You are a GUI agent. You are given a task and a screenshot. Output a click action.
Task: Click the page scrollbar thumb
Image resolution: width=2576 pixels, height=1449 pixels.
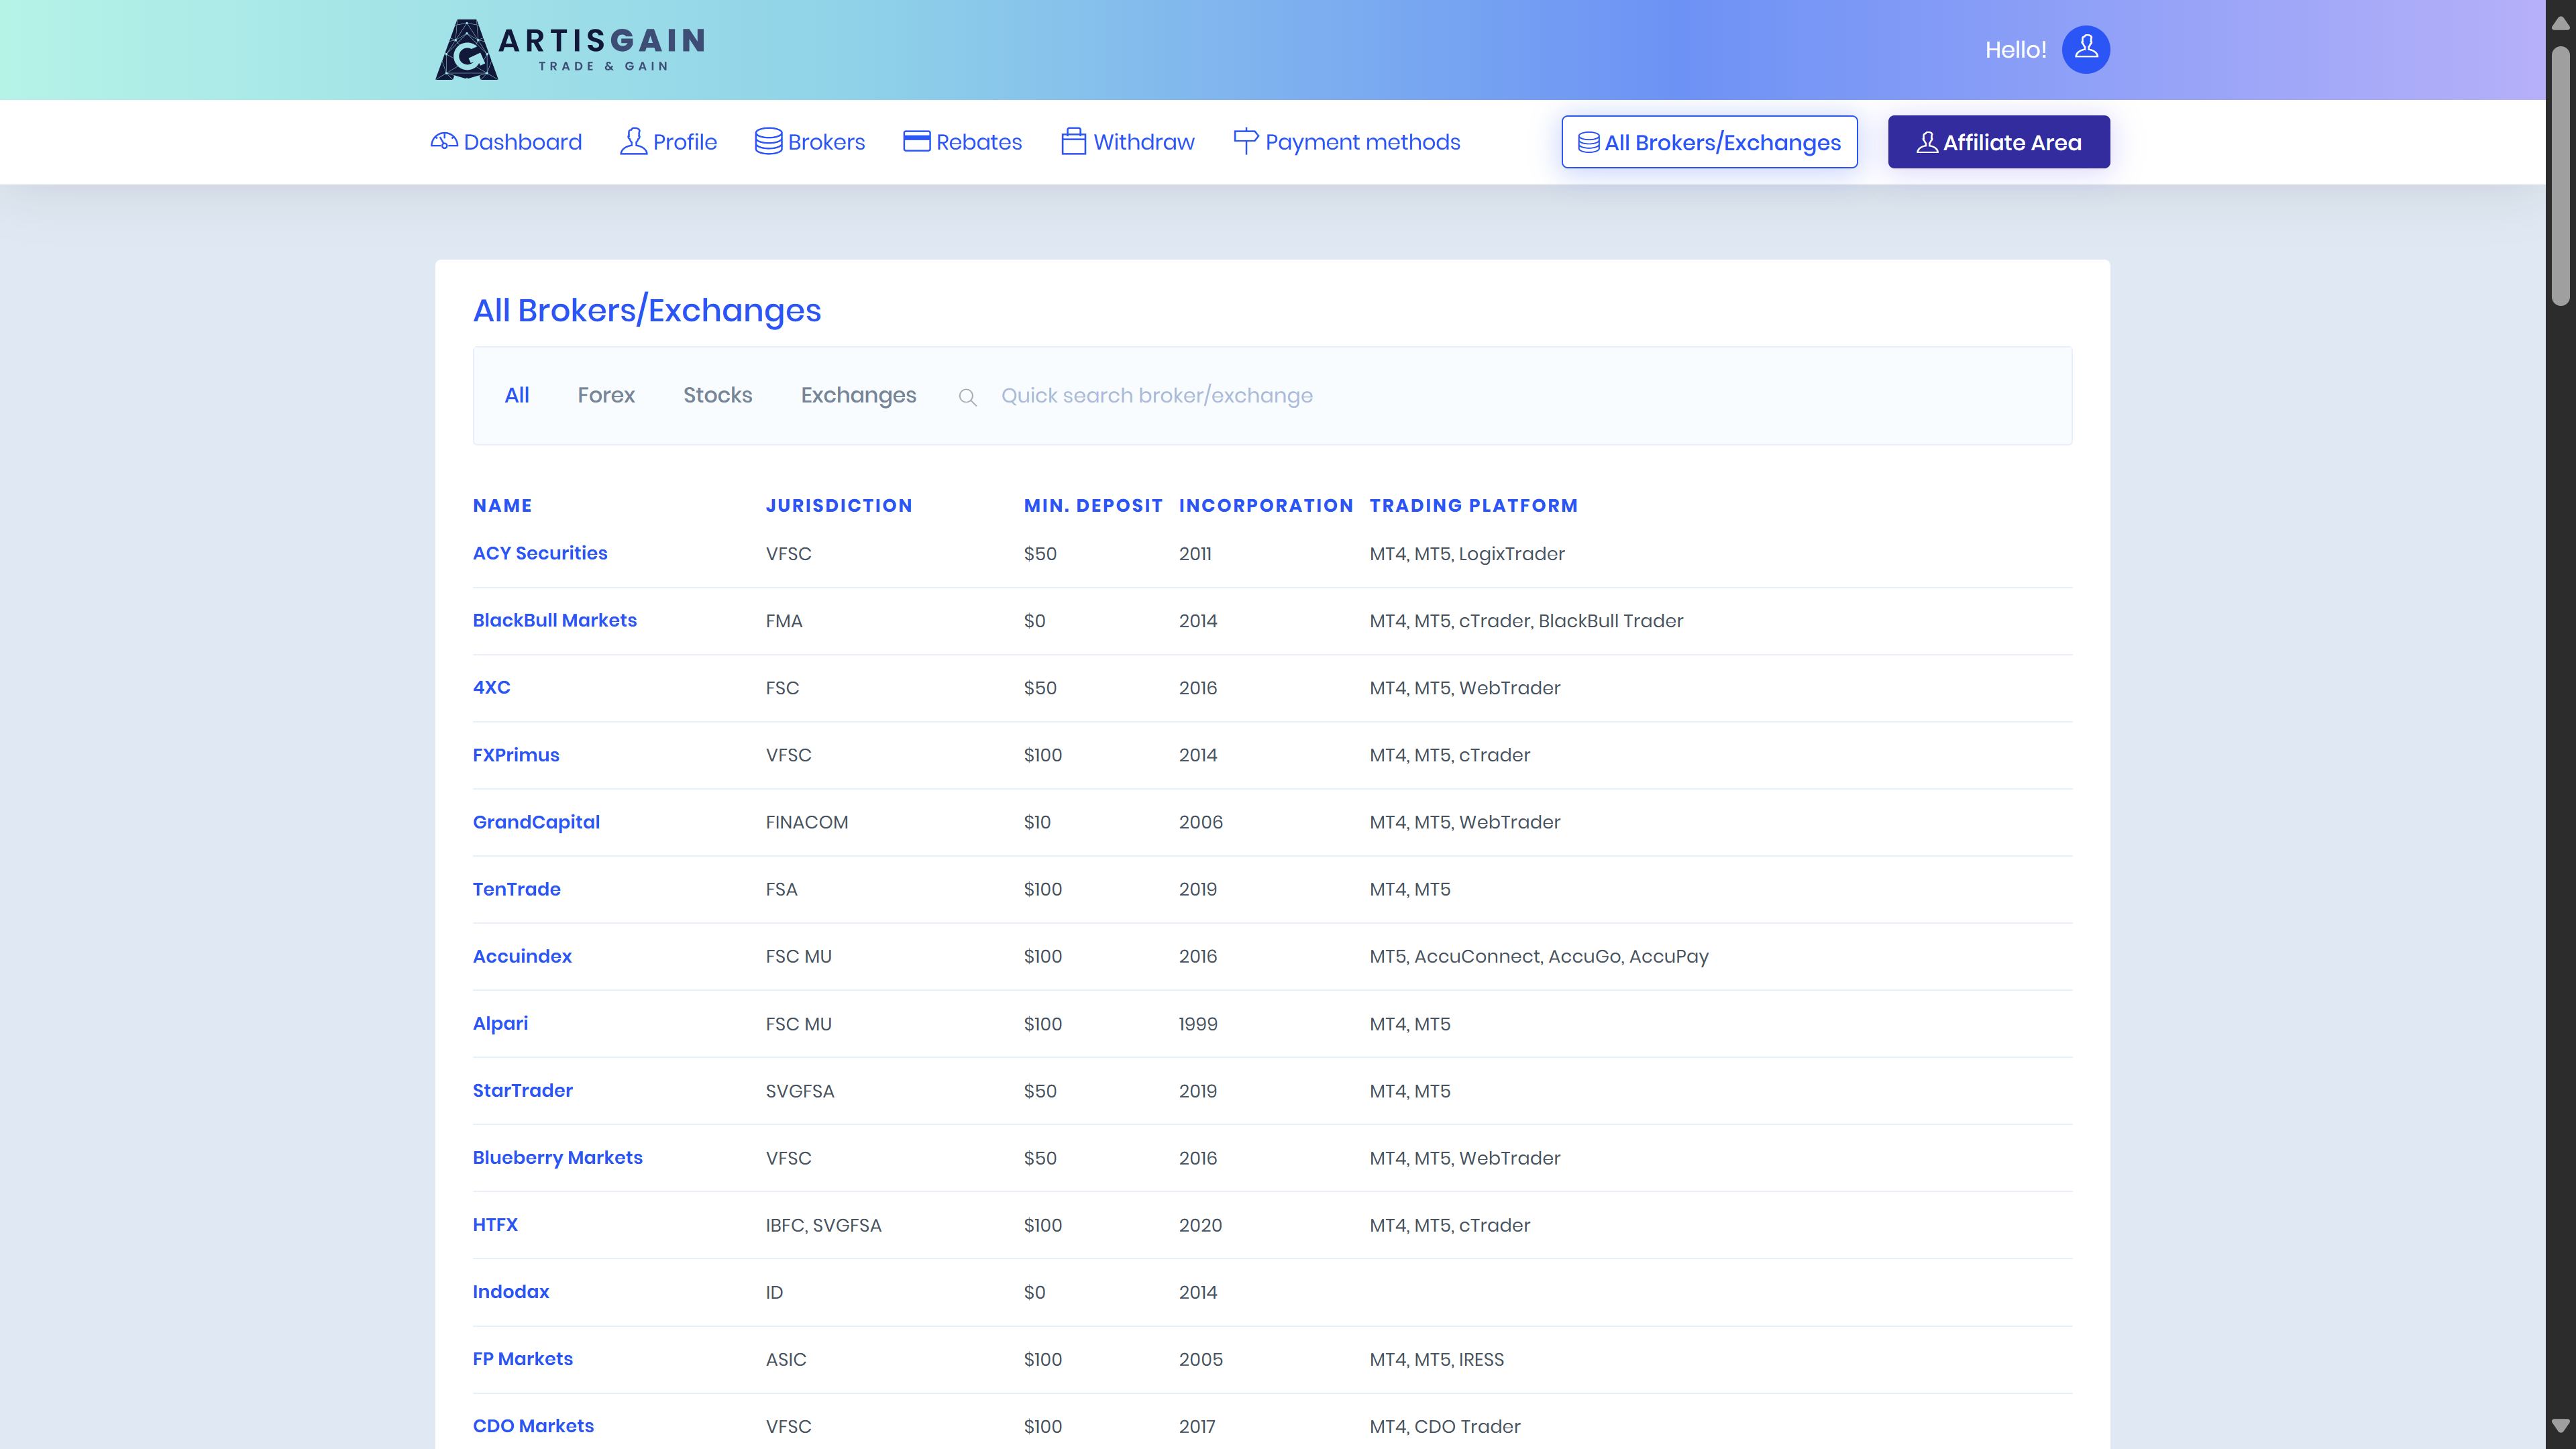[2560, 175]
